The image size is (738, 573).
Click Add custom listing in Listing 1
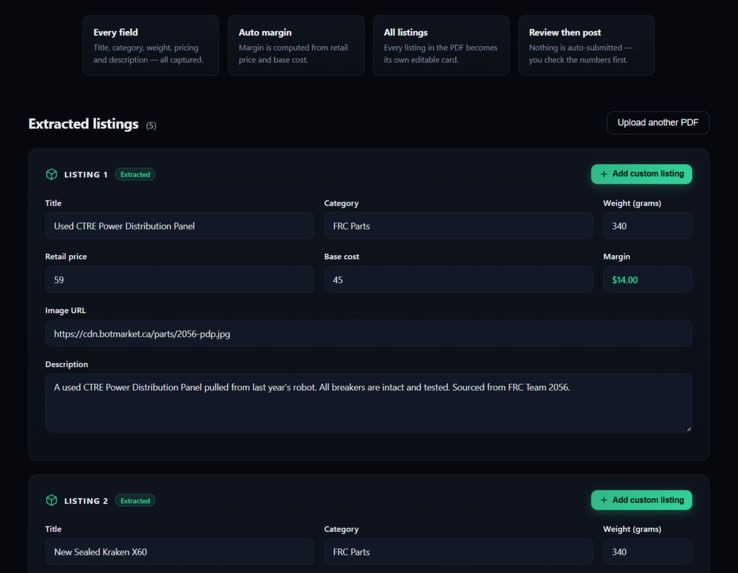(642, 174)
